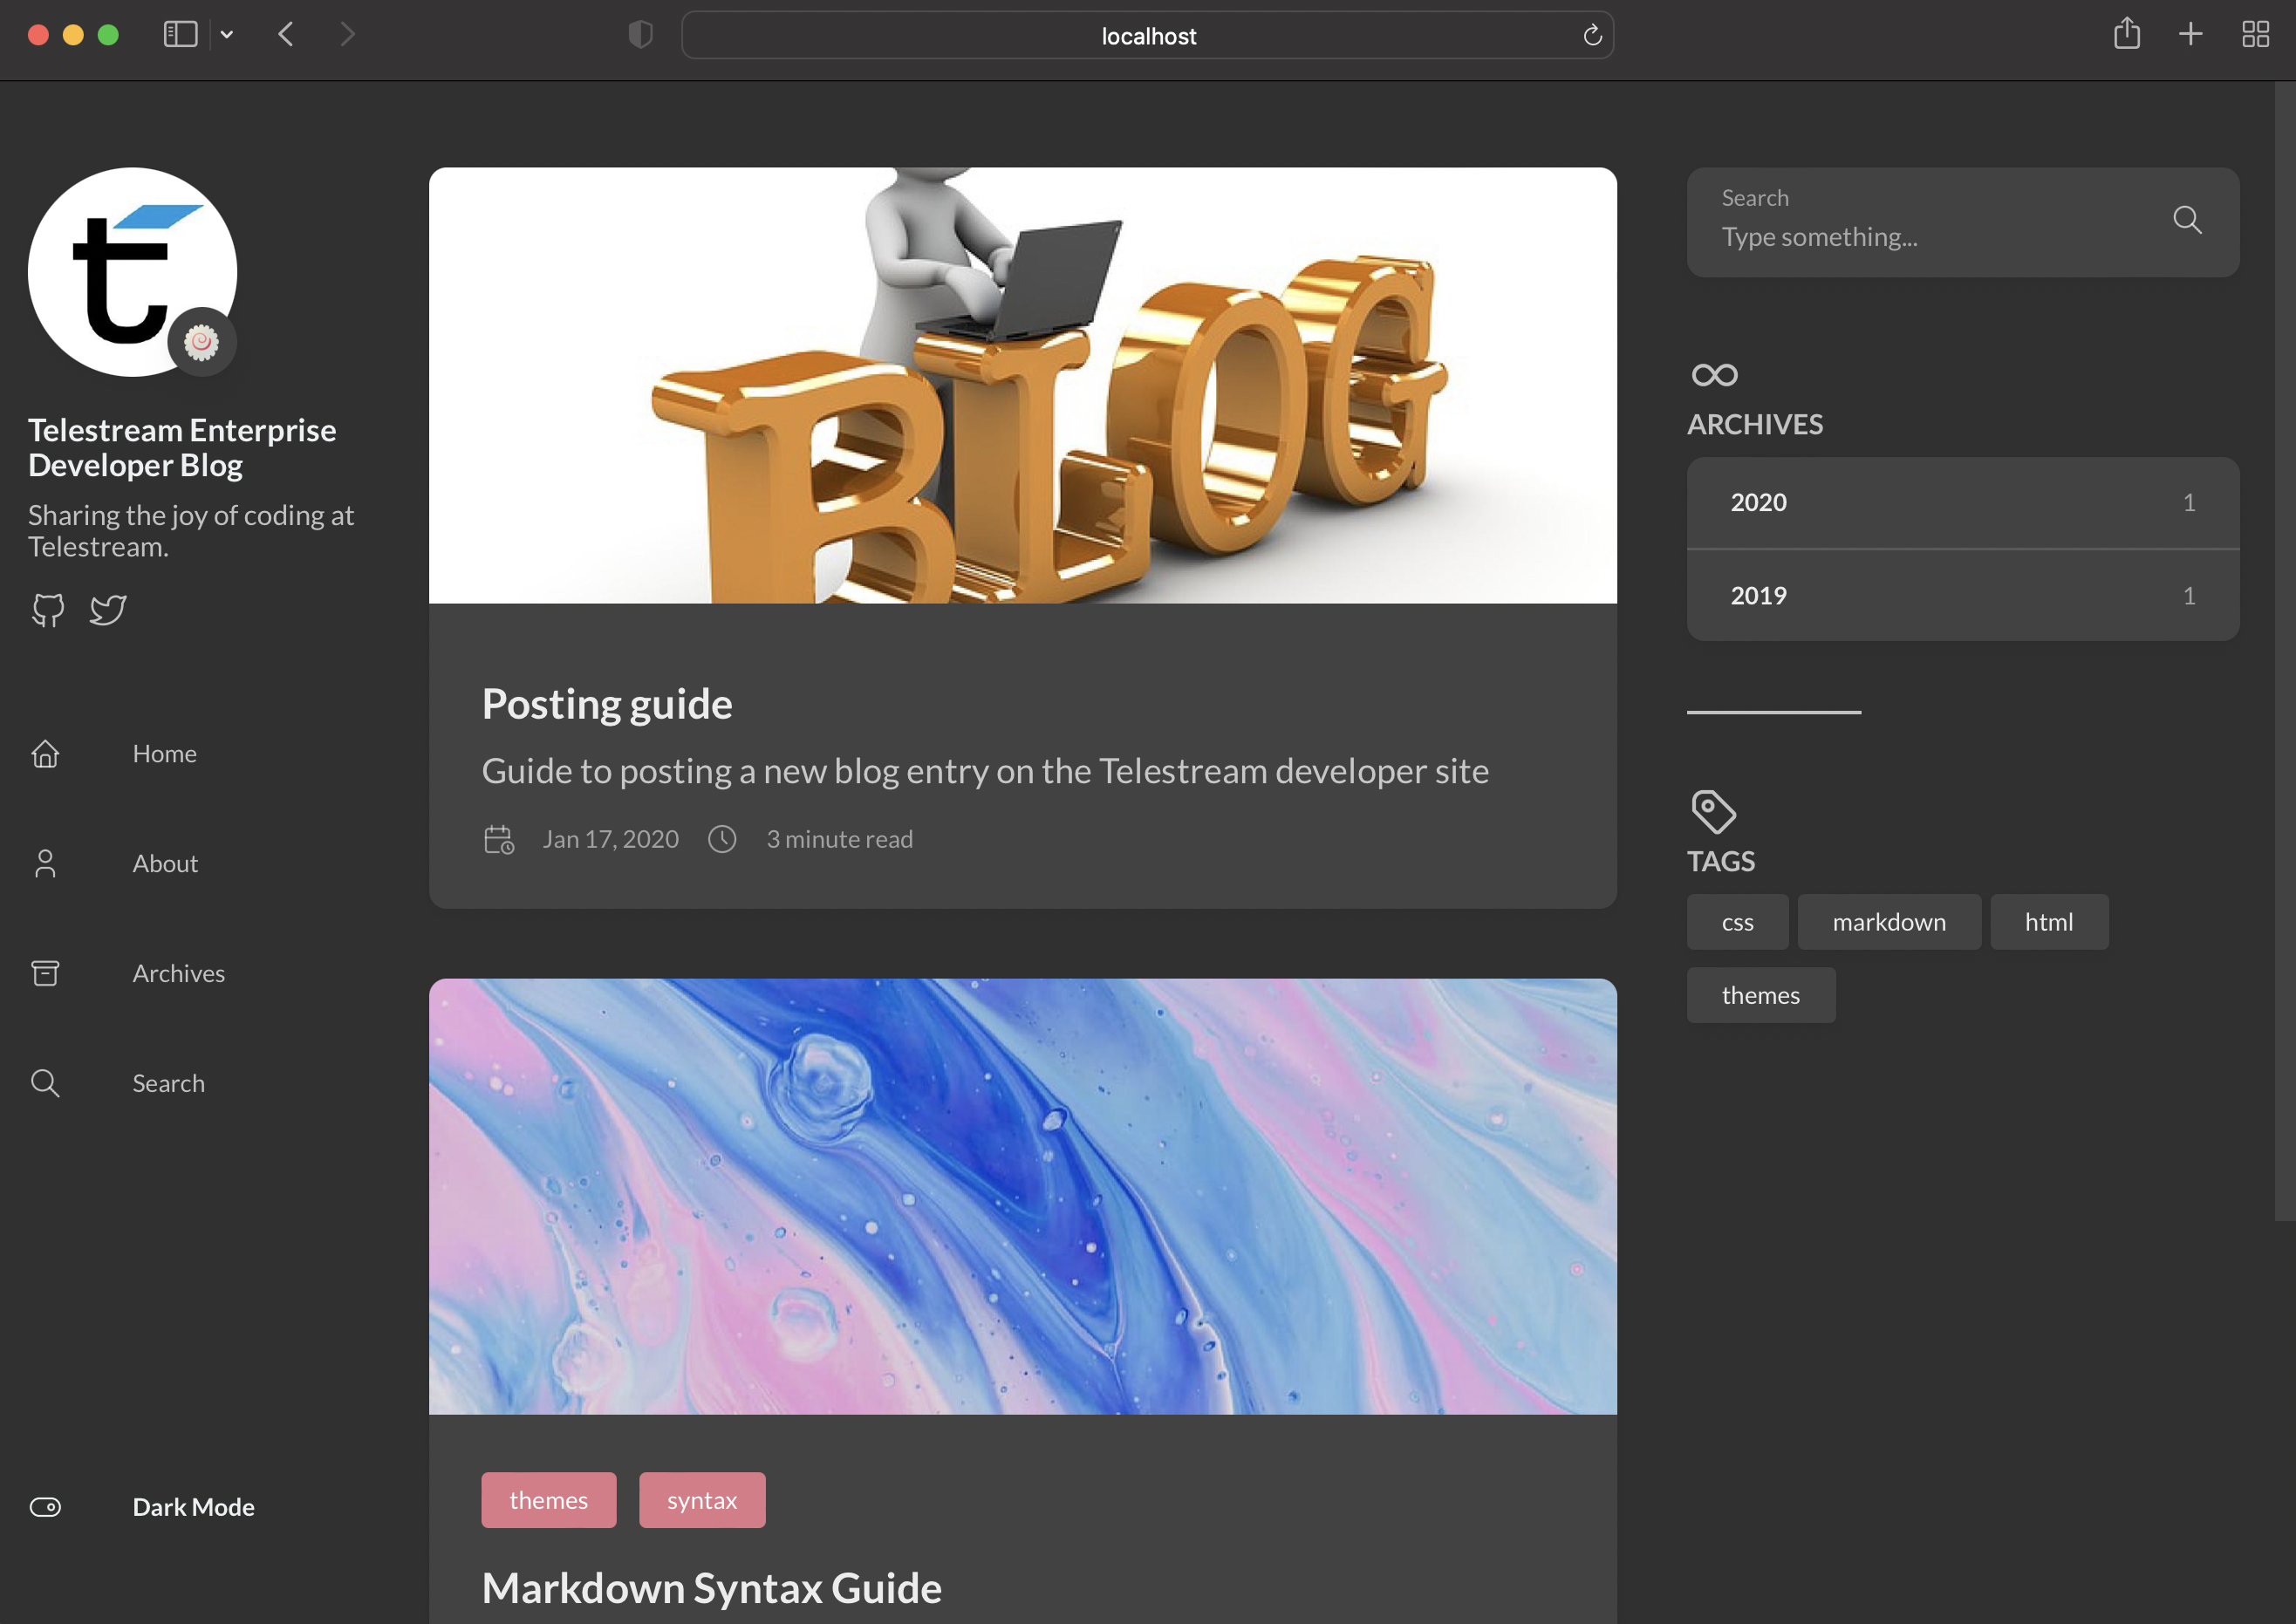Click the privacy shield icon
The width and height of the screenshot is (2296, 1624).
click(x=640, y=35)
